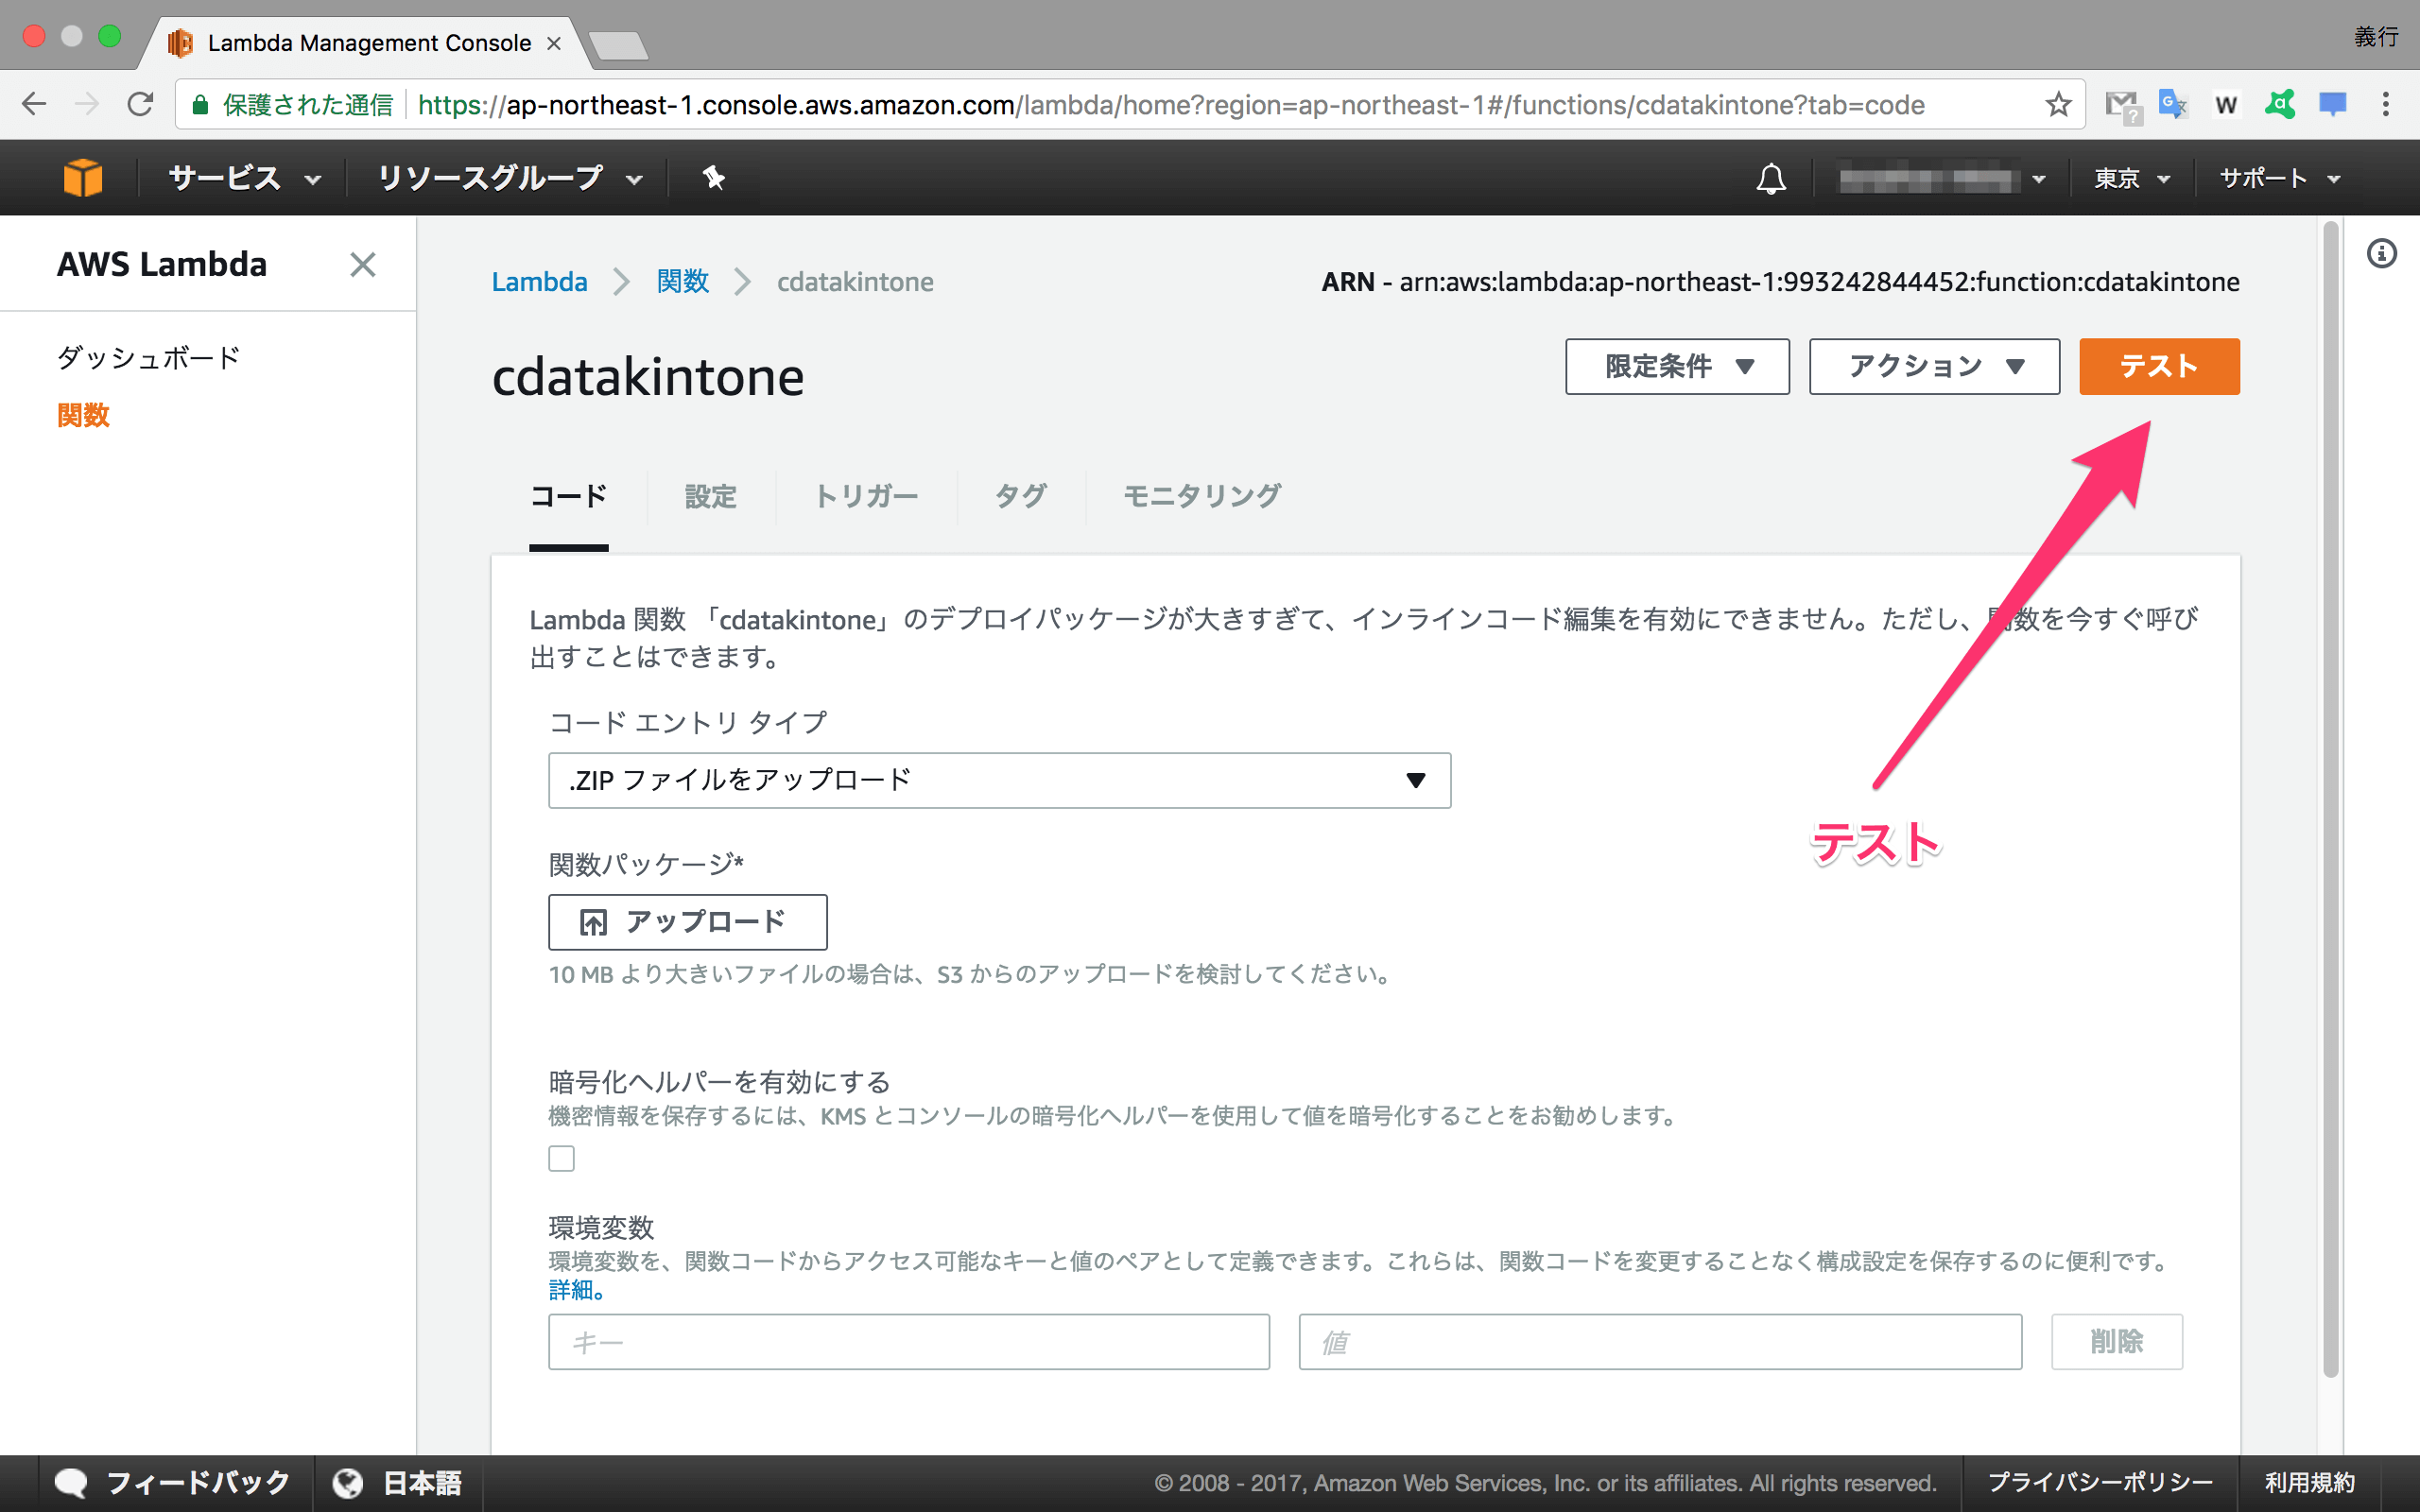
Task: Switch to the トリガー tab
Action: (x=866, y=496)
